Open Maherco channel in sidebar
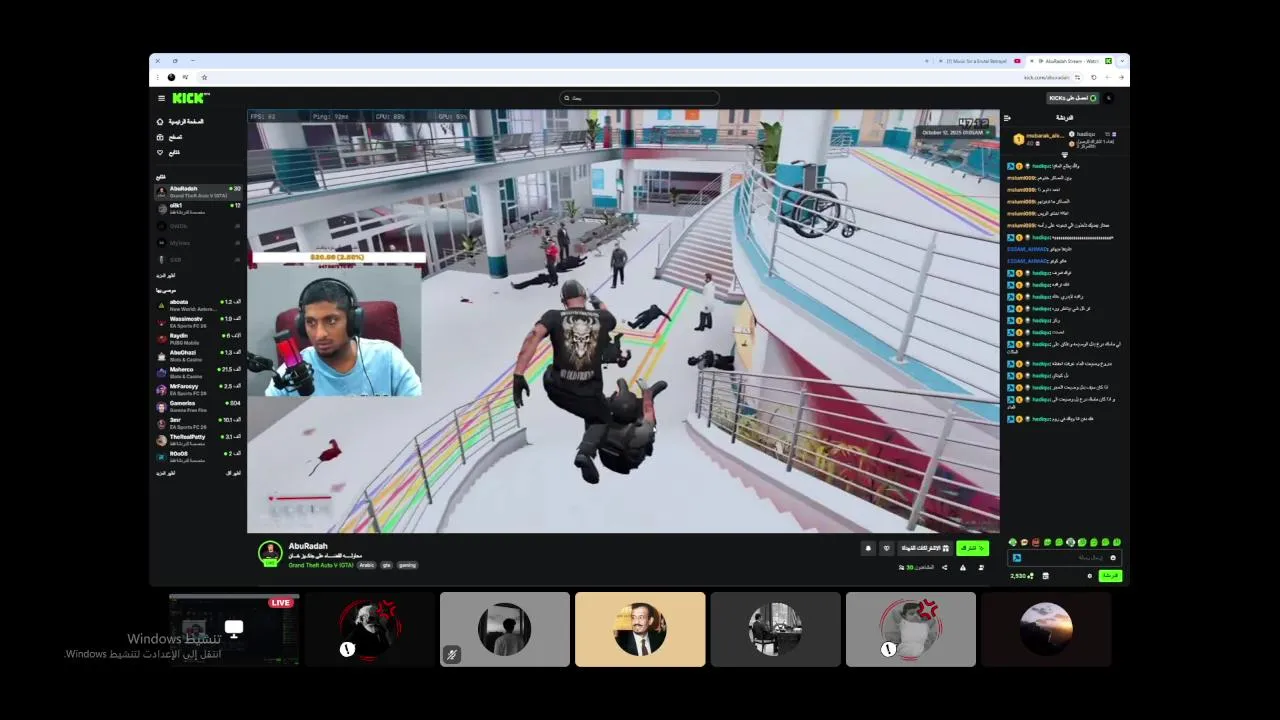The height and width of the screenshot is (720, 1280). pos(199,372)
